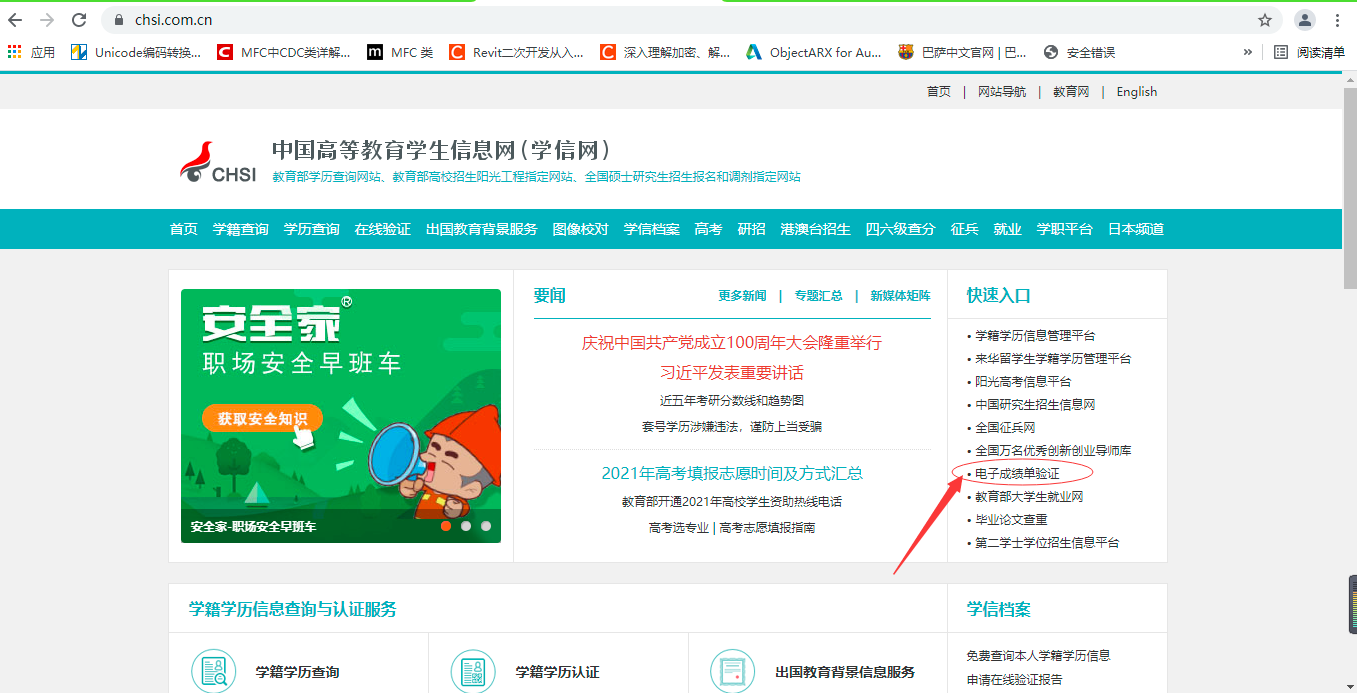The height and width of the screenshot is (693, 1357).
Task: Open 庆祝中国共产党成立100周年 headline
Action: [x=732, y=342]
